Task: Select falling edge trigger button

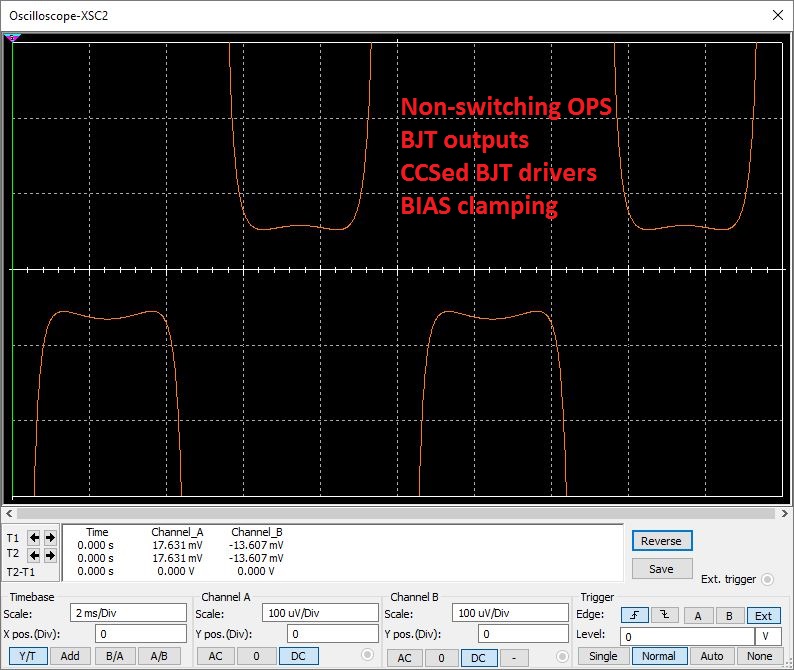Action: [664, 615]
